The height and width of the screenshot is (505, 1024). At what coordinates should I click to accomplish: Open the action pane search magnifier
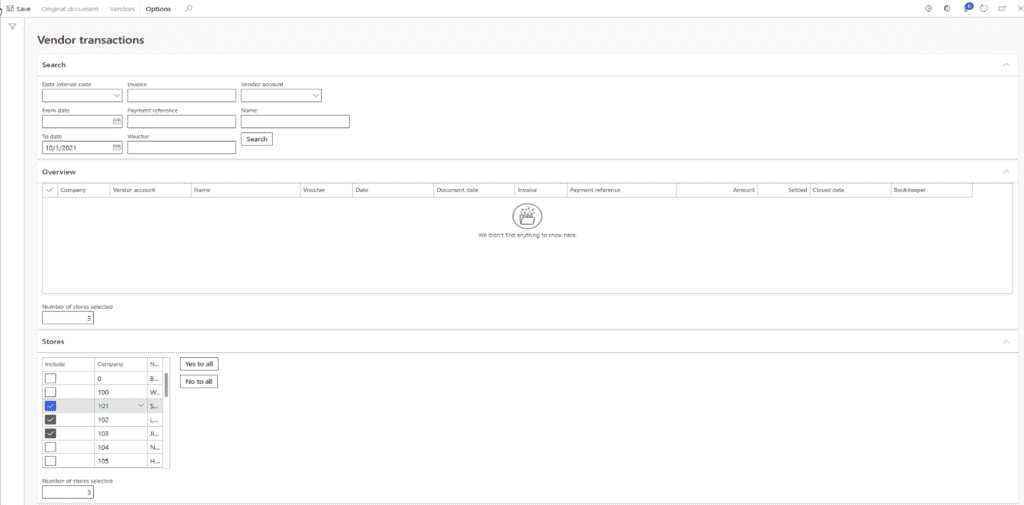pyautogui.click(x=189, y=9)
